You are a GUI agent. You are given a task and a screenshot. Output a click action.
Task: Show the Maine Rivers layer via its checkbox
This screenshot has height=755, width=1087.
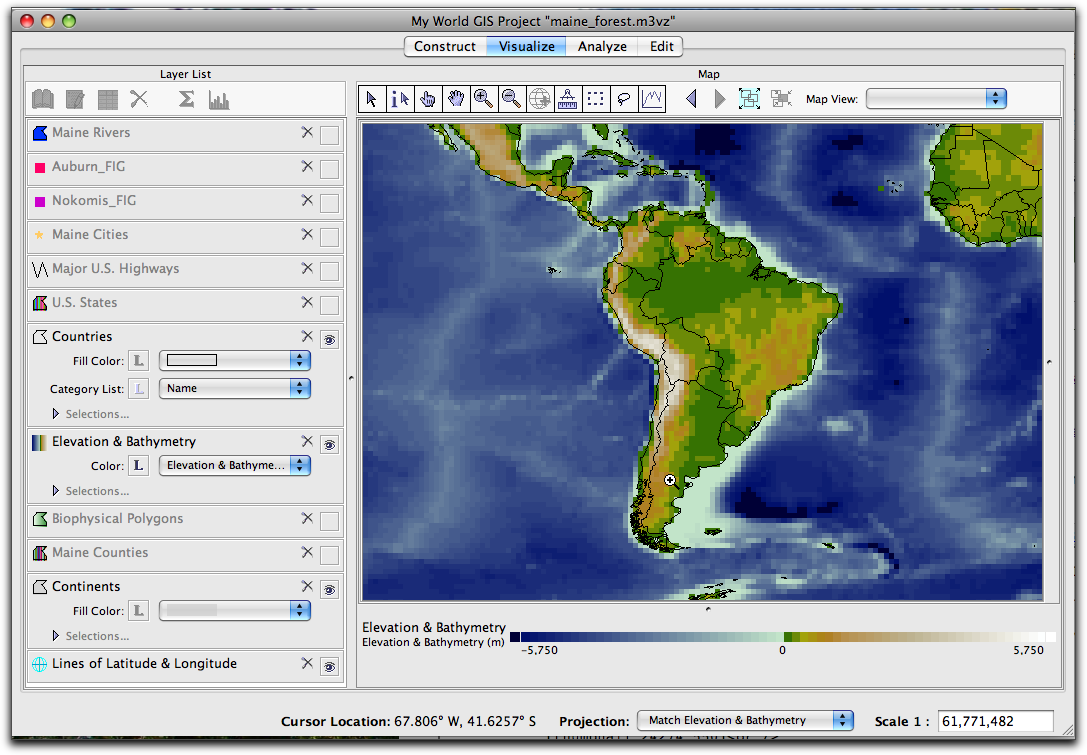pos(329,135)
